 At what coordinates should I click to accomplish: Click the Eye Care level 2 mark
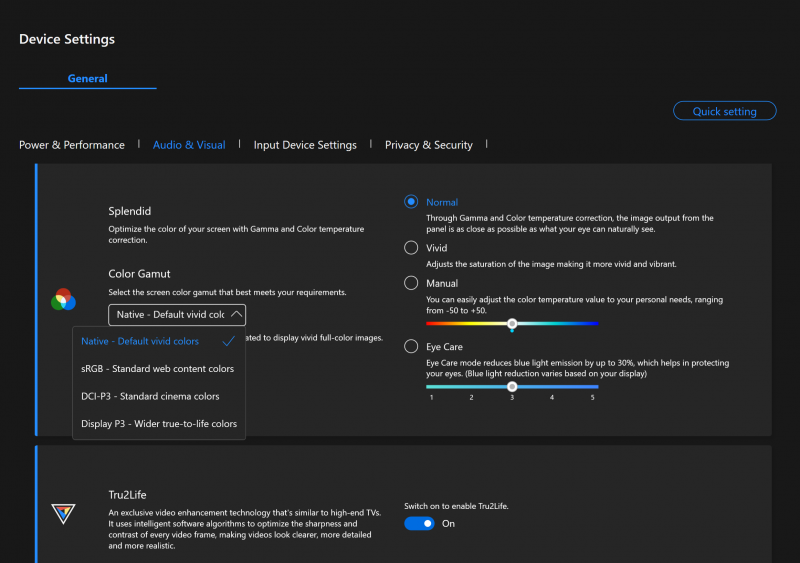[471, 397]
